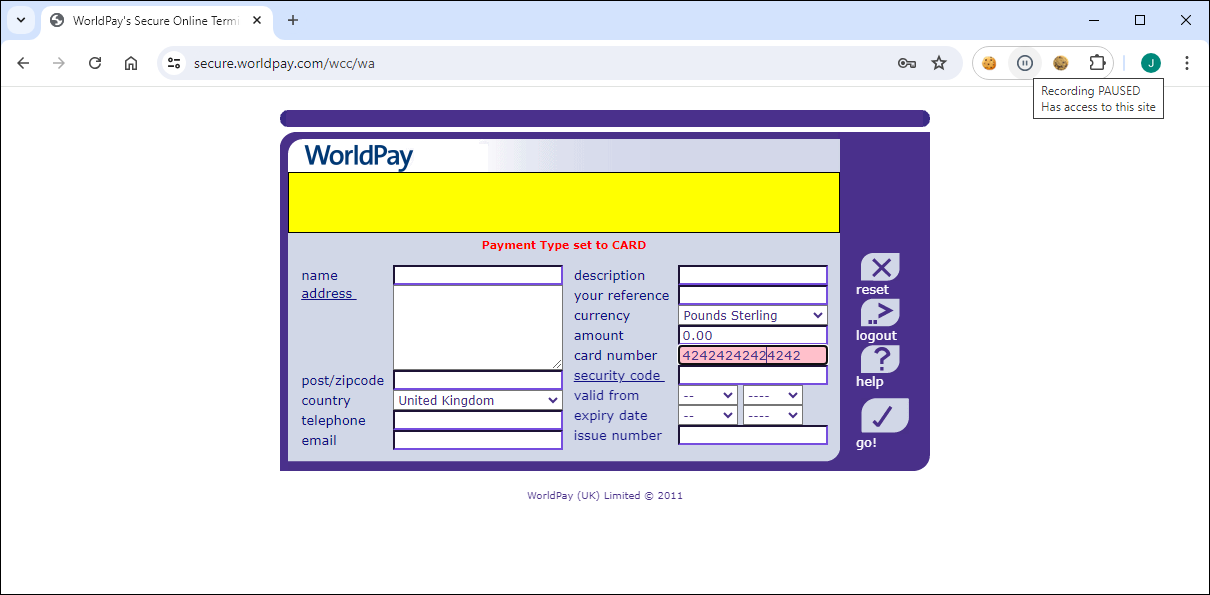Go back with browser back arrow

coord(24,63)
